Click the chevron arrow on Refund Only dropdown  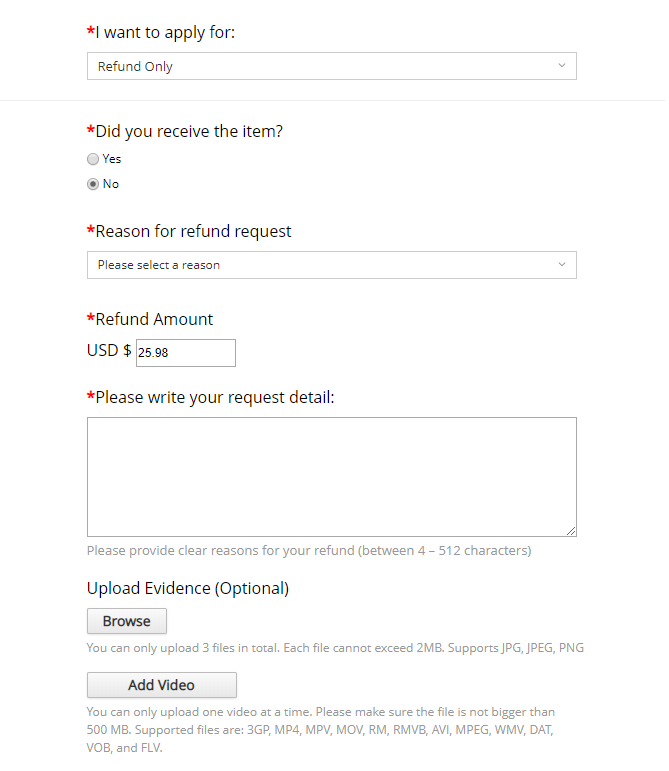tap(562, 67)
